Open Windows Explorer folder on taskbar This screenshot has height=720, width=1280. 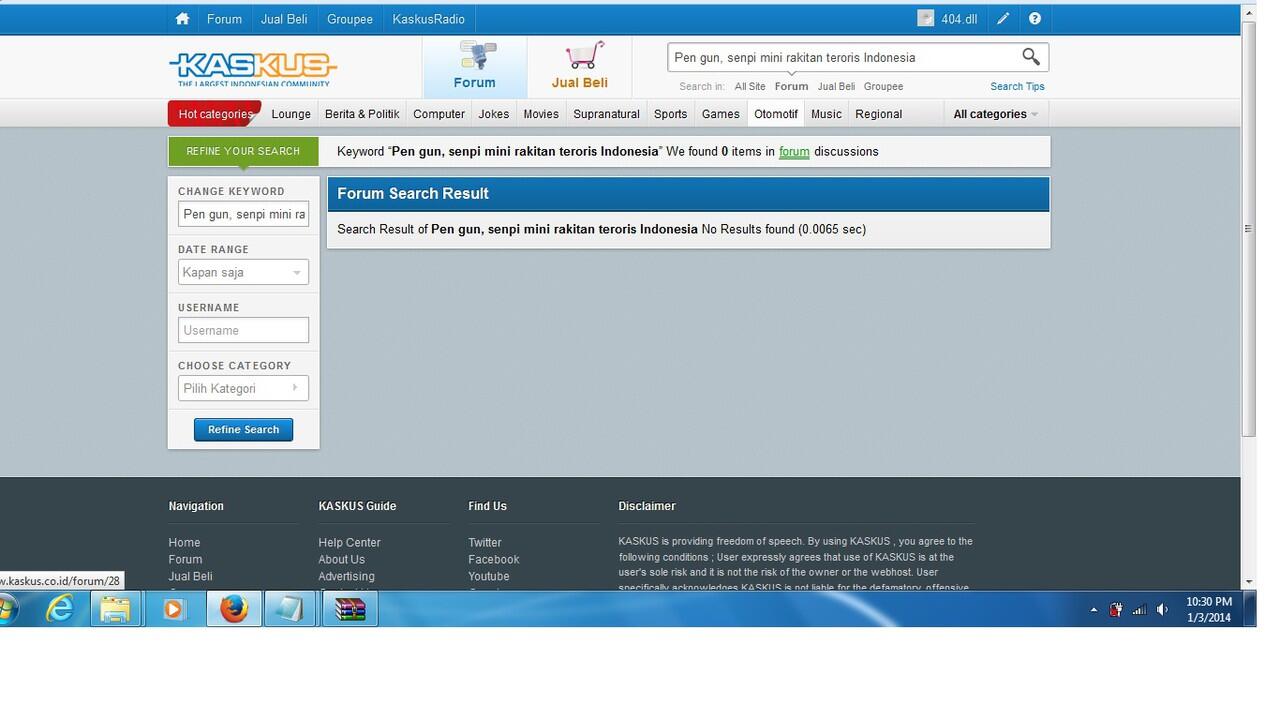(x=116, y=608)
